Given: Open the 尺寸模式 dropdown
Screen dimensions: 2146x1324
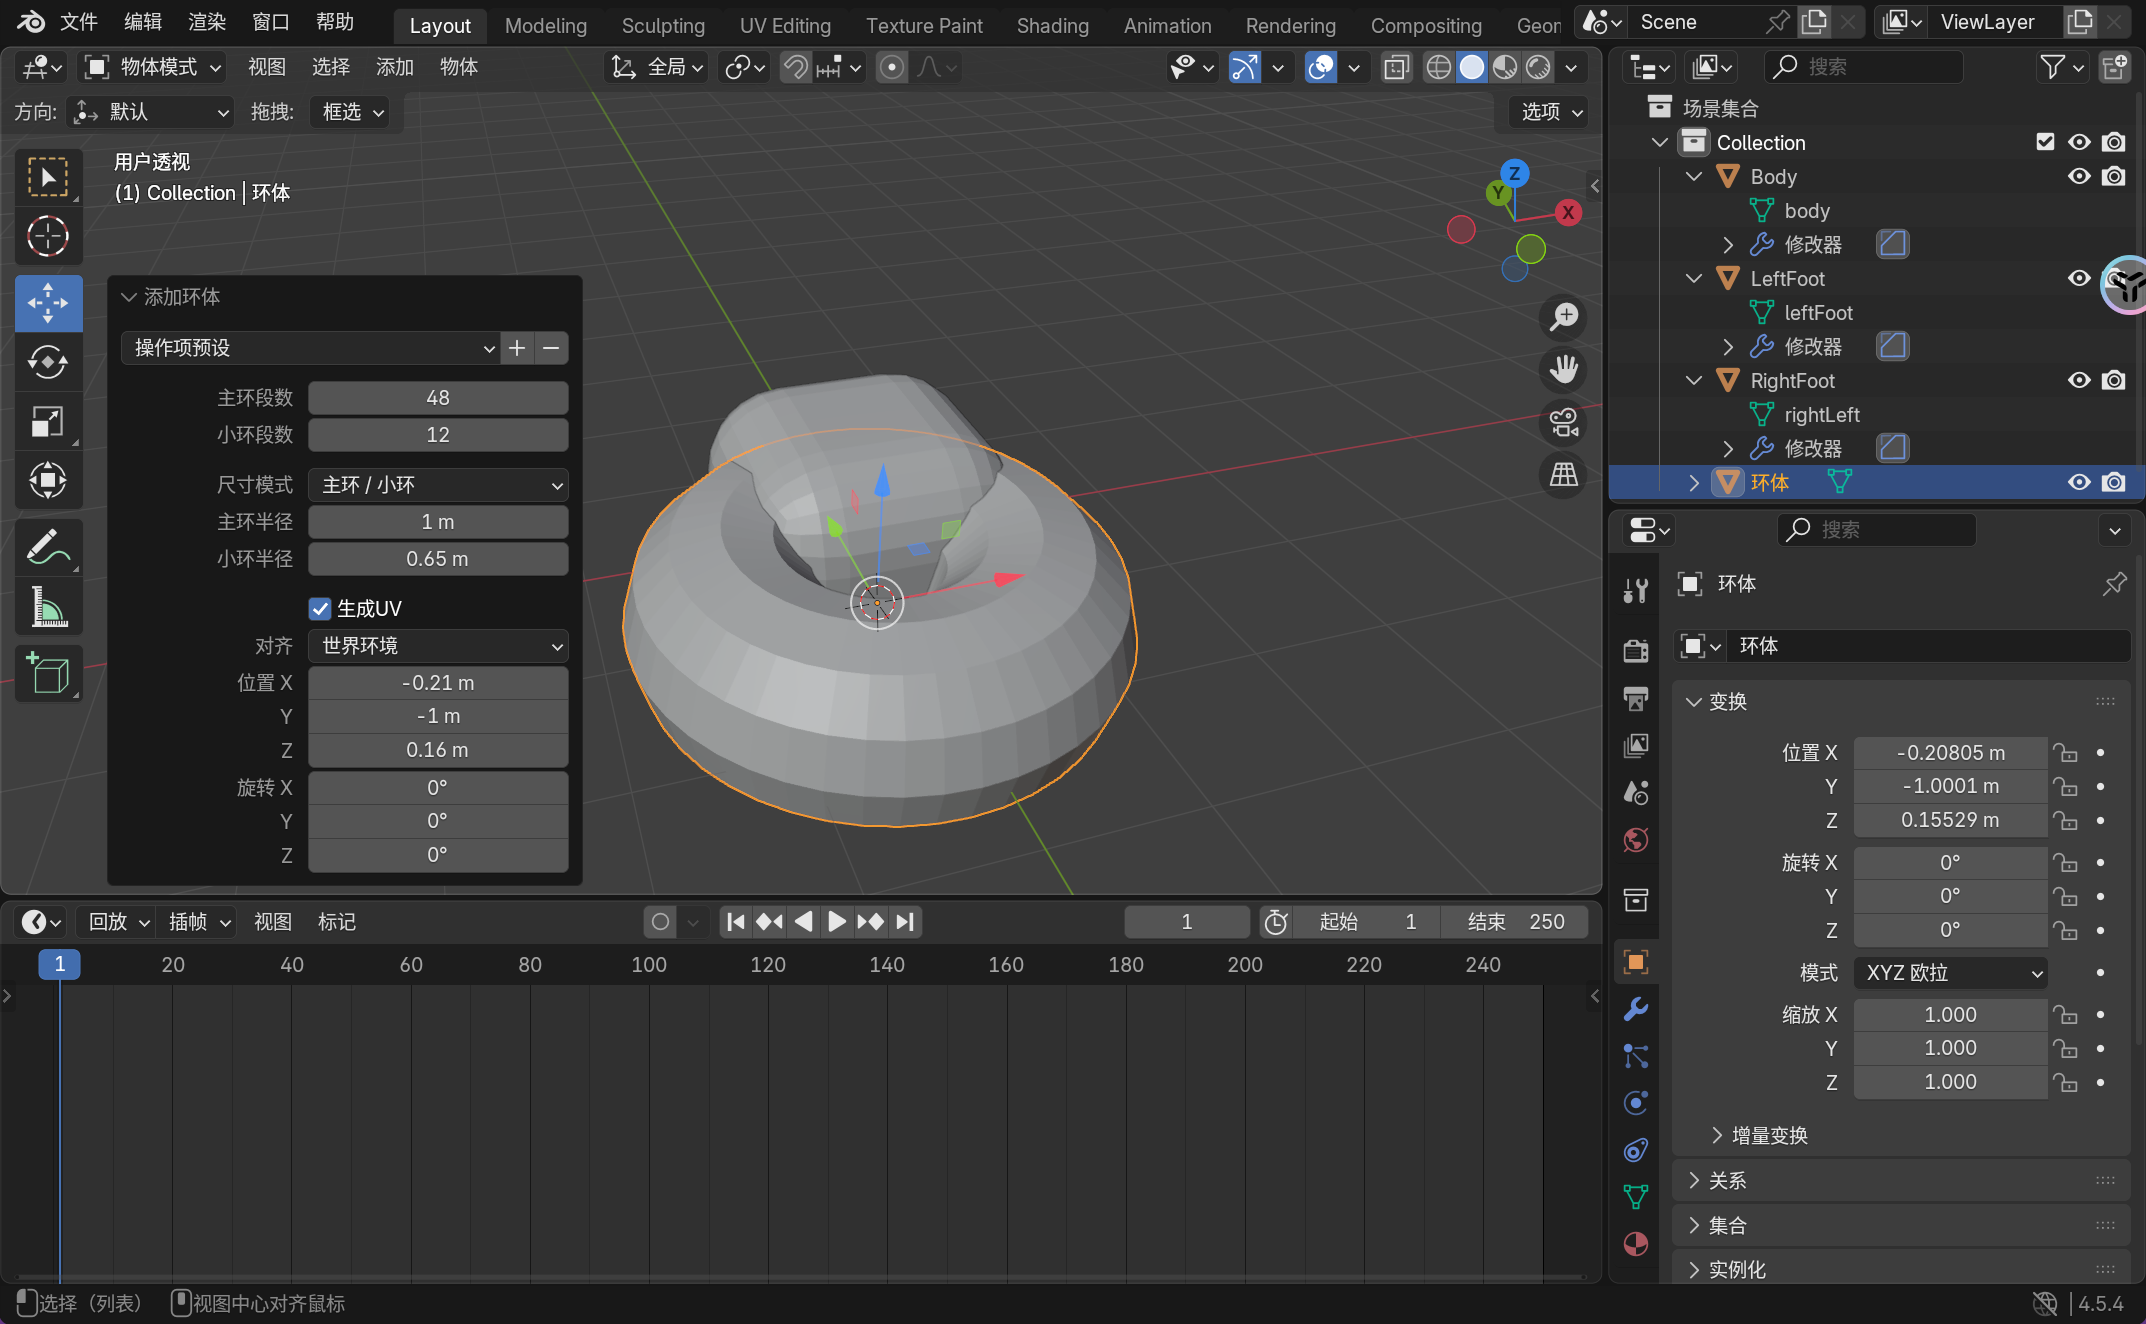Looking at the screenshot, I should pyautogui.click(x=438, y=485).
